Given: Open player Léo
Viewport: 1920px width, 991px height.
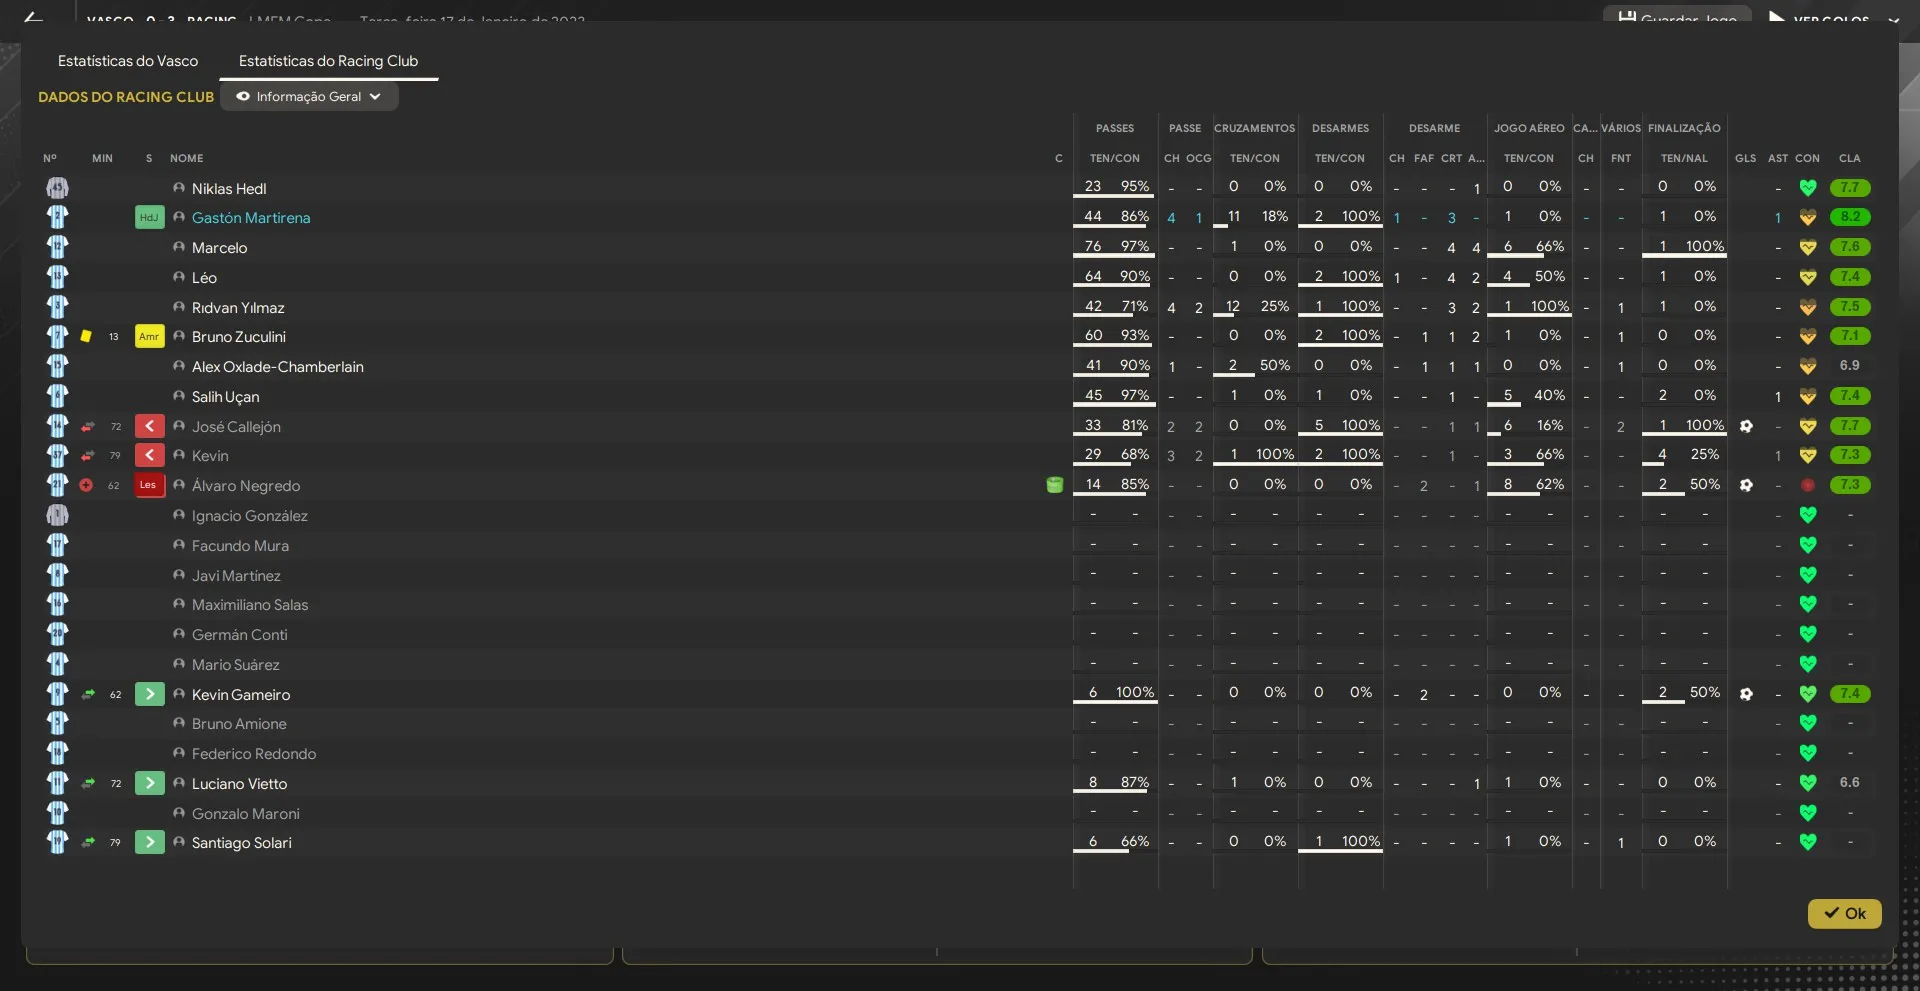Looking at the screenshot, I should tap(204, 278).
